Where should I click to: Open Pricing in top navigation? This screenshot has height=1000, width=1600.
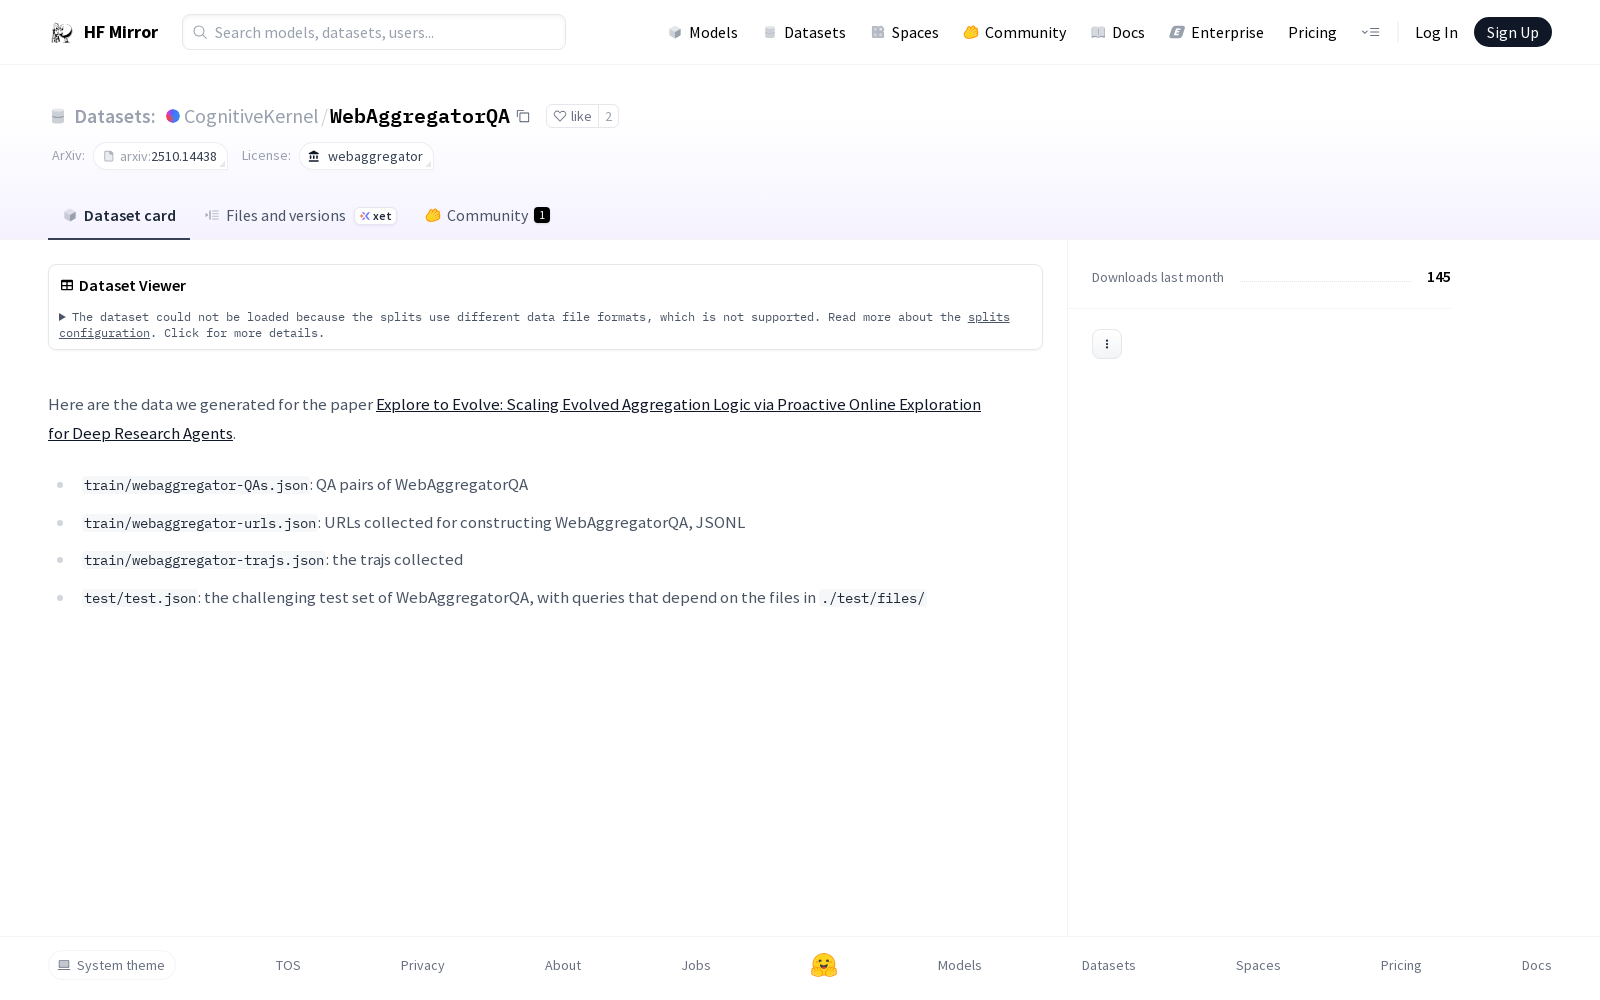1312,32
